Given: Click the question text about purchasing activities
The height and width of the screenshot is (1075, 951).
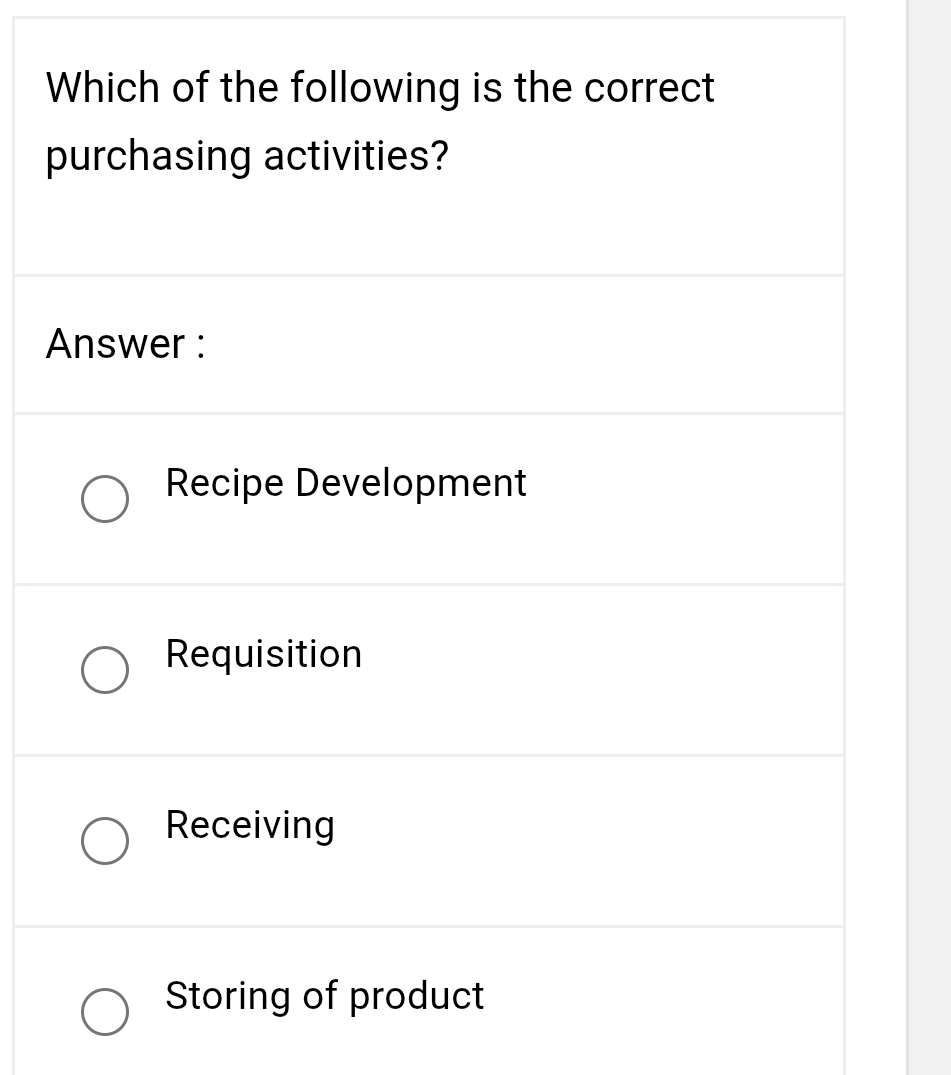Looking at the screenshot, I should [x=380, y=120].
